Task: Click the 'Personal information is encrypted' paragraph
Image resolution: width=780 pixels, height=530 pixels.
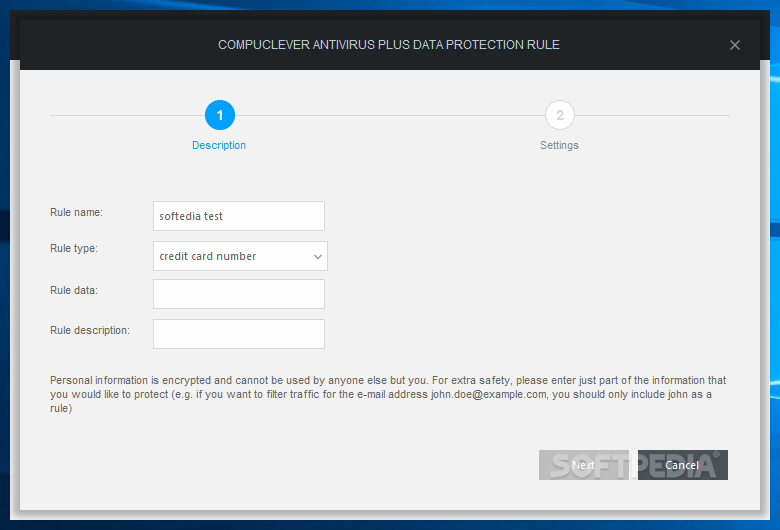Action: (x=388, y=394)
